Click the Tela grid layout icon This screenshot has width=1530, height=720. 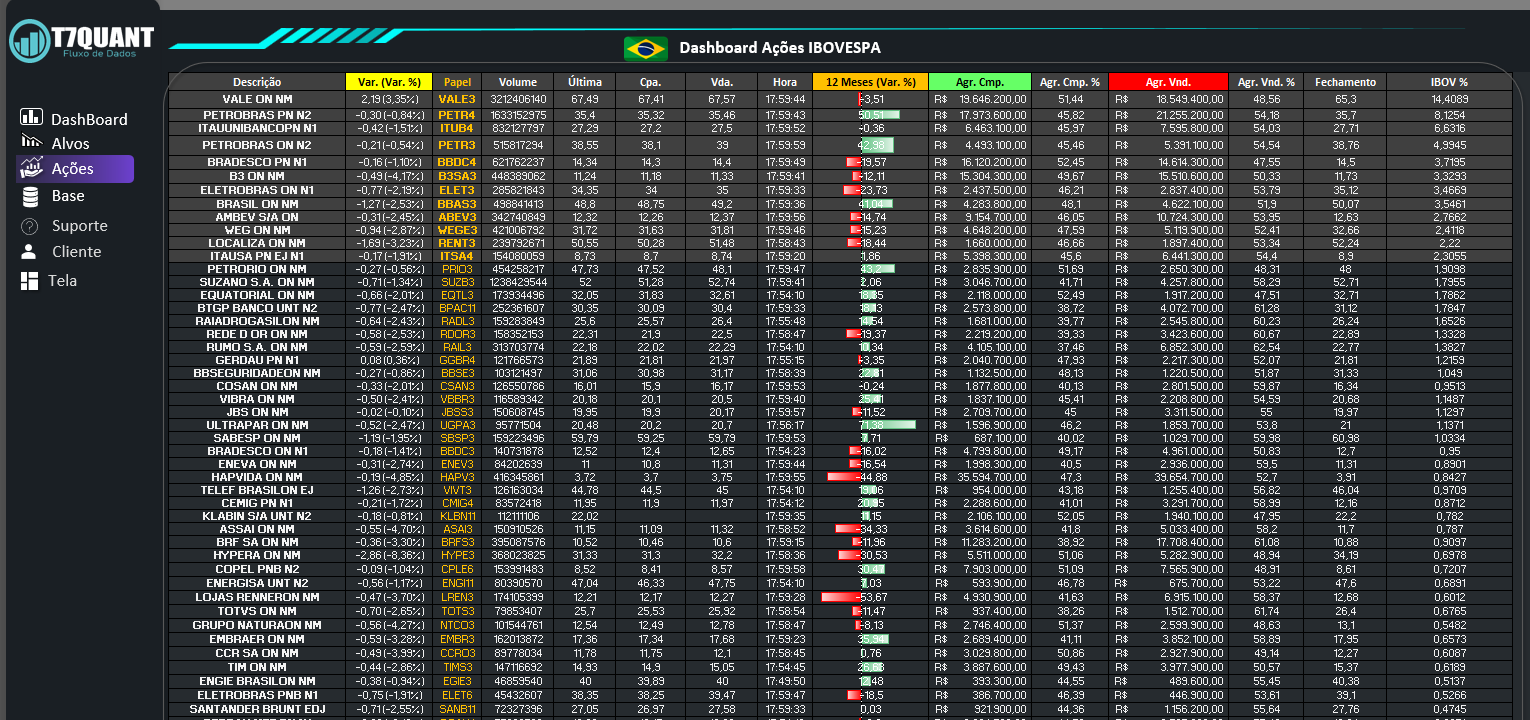point(30,281)
